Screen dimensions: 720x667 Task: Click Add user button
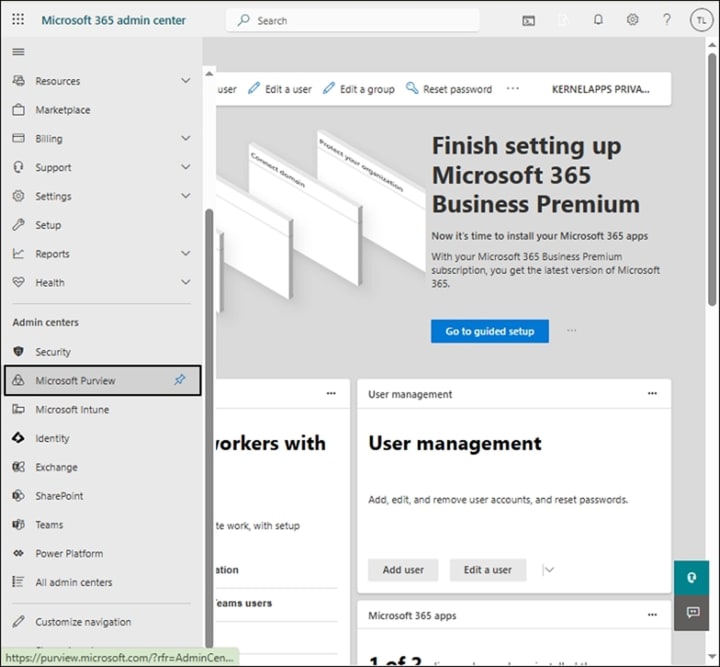[403, 570]
